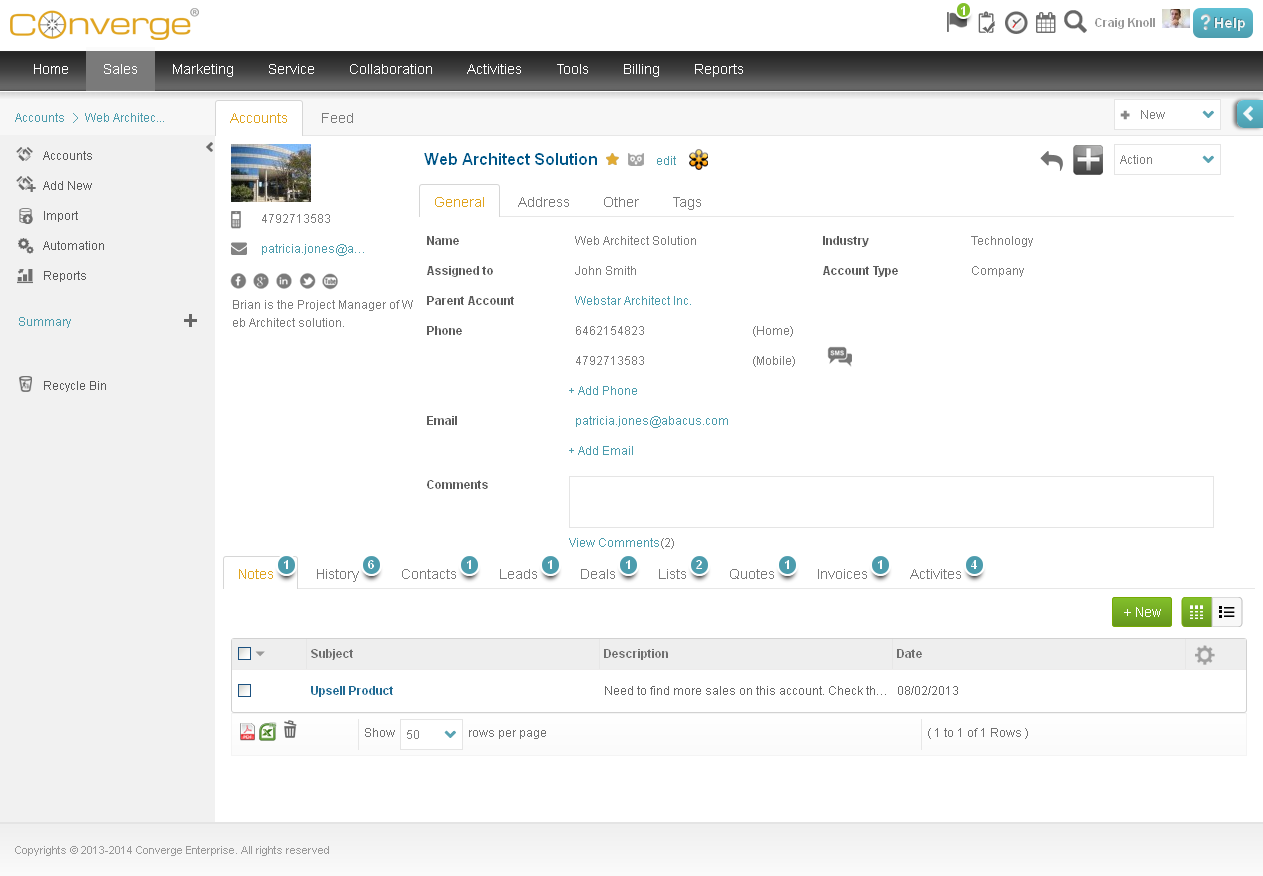The image size is (1263, 876).
Task: Open the gear settings icon in notes table
Action: coord(1205,655)
